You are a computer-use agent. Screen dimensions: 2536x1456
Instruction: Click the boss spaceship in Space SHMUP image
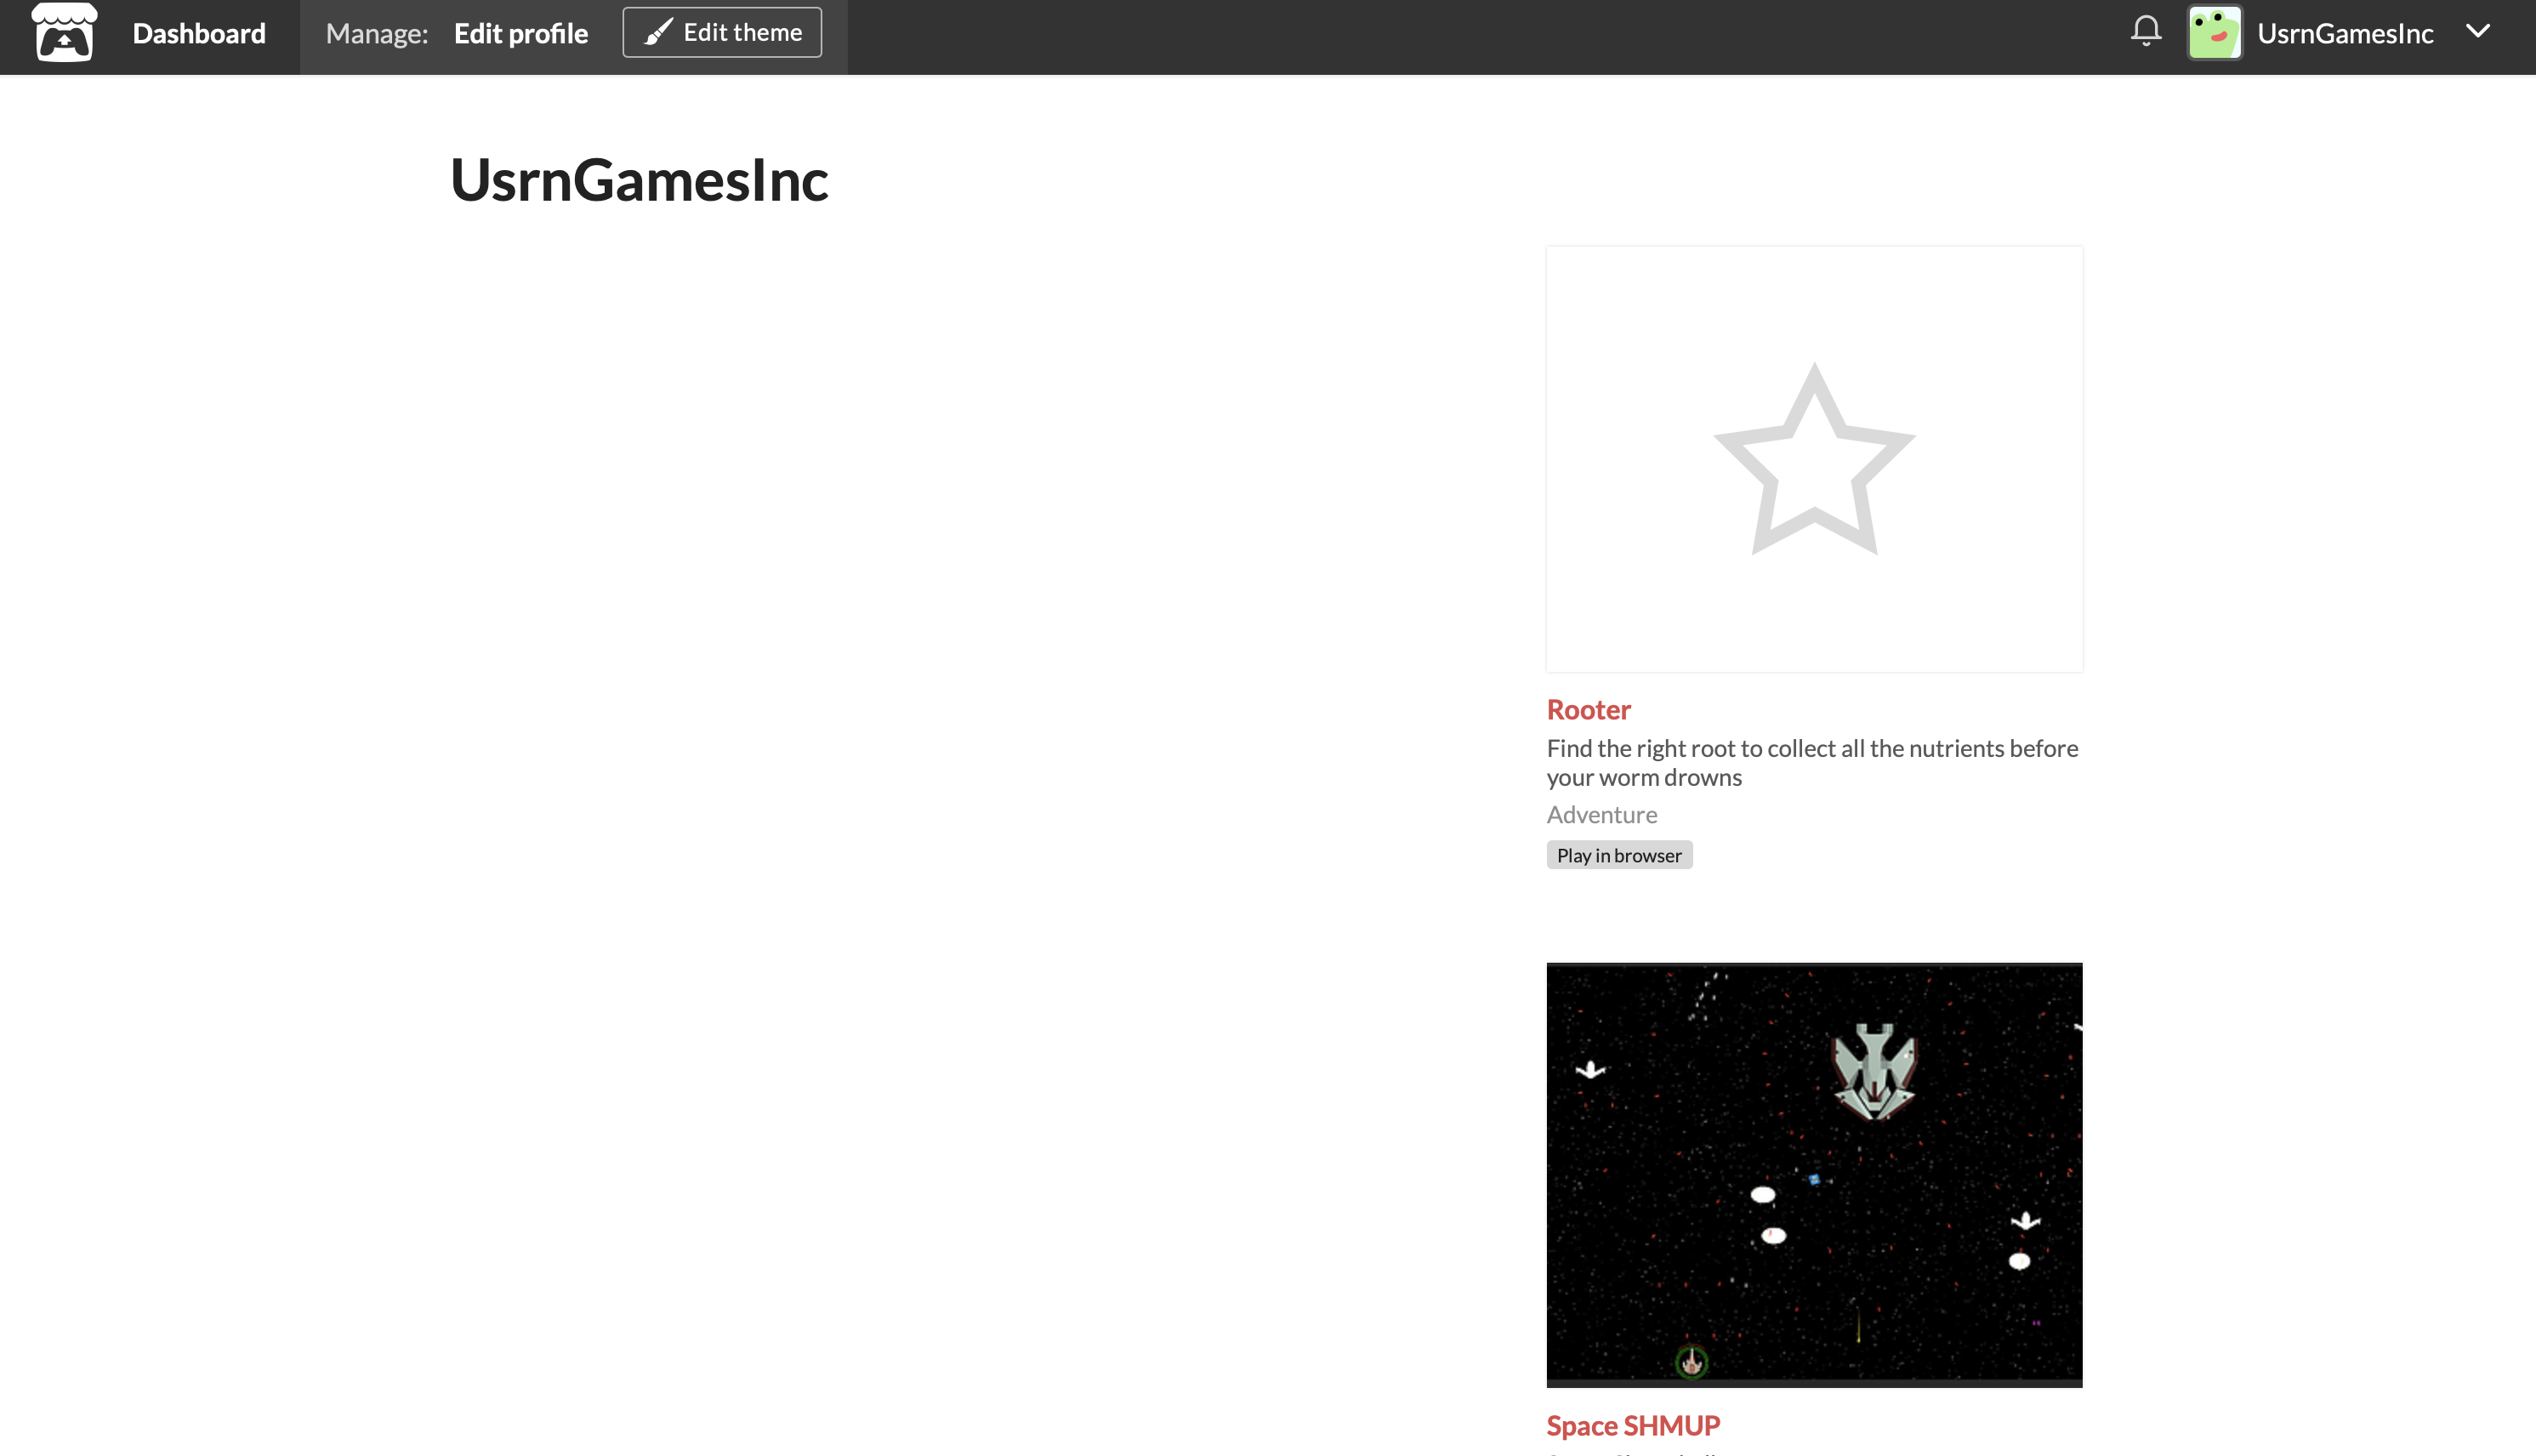1874,1071
